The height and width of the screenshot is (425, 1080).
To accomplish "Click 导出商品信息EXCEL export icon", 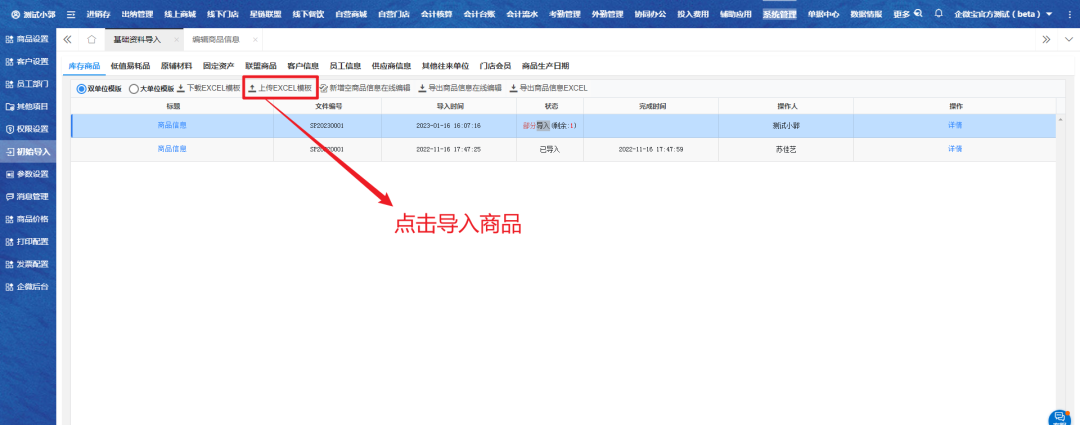I will click(x=513, y=88).
